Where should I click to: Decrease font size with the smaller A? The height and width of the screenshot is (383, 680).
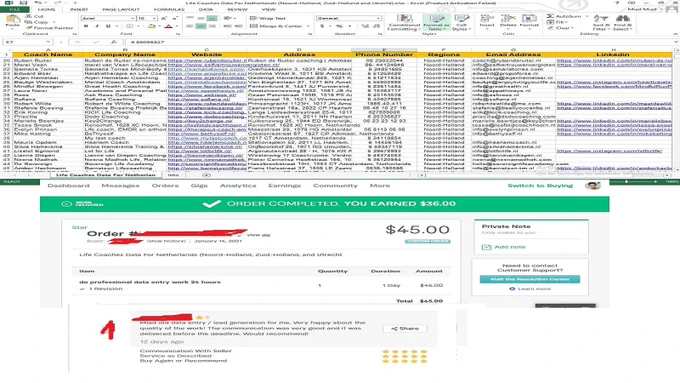(x=175, y=19)
